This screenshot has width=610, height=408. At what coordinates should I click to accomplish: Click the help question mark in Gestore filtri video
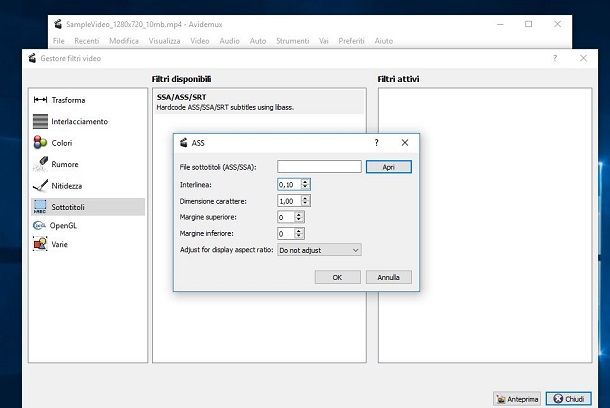[x=555, y=58]
